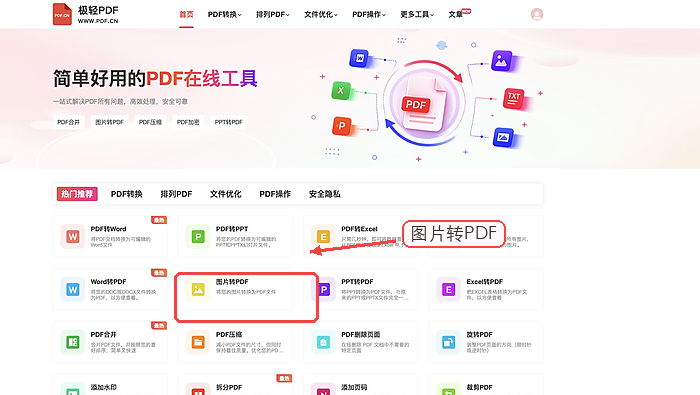Click the green PDF合并 card icon

point(73,342)
